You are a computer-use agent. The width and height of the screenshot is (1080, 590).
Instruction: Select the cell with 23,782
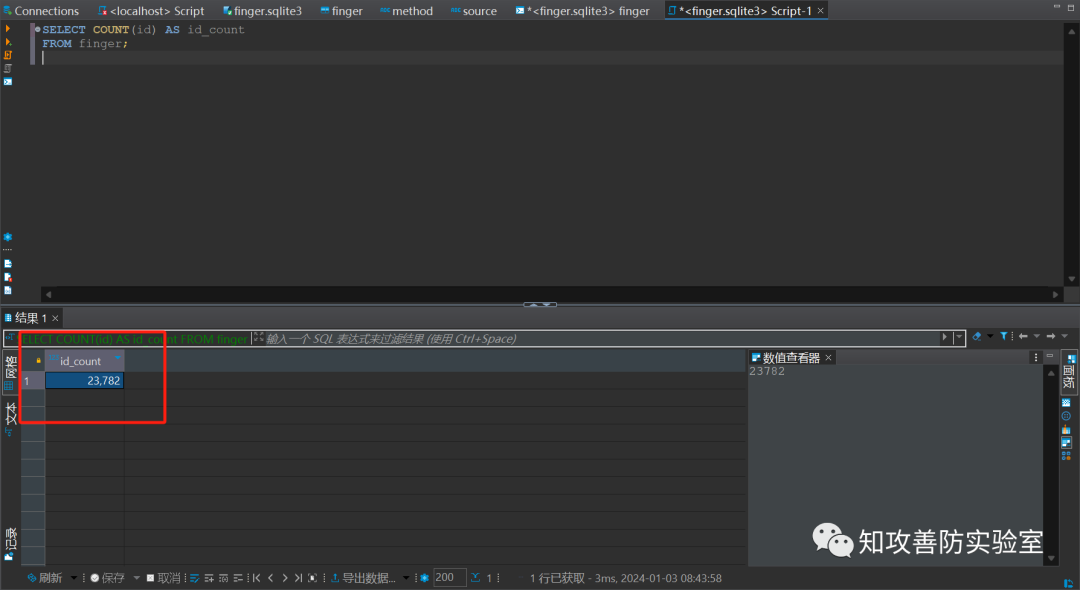tap(85, 381)
